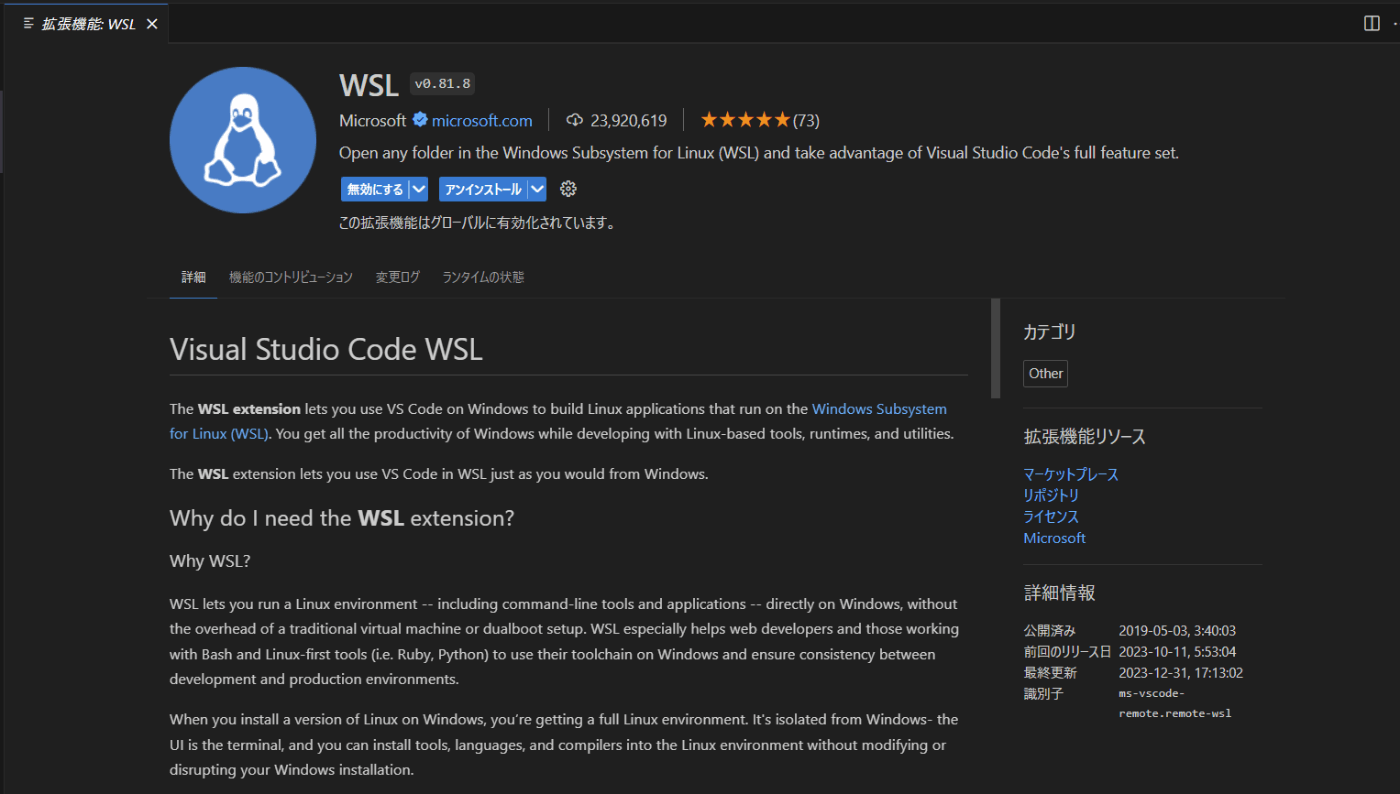
Task: Open the microsoft.com publisher link
Action: [482, 121]
